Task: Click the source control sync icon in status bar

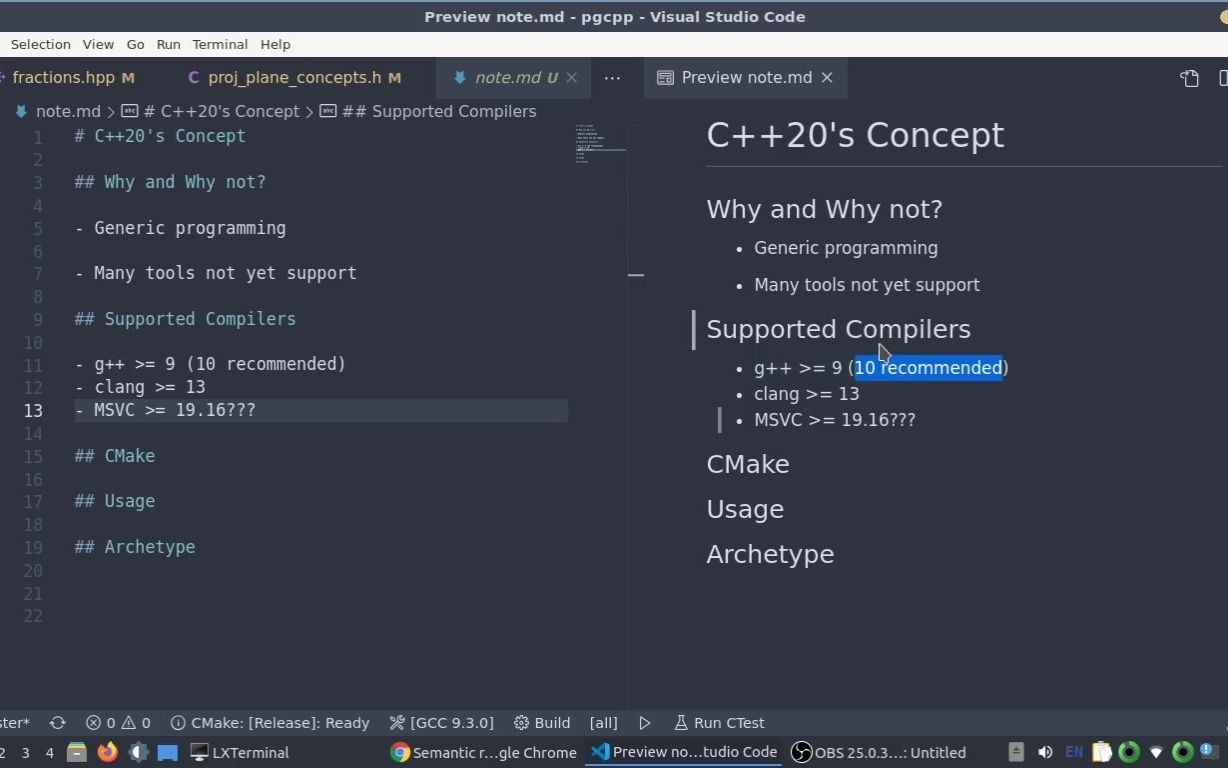Action: [x=57, y=722]
